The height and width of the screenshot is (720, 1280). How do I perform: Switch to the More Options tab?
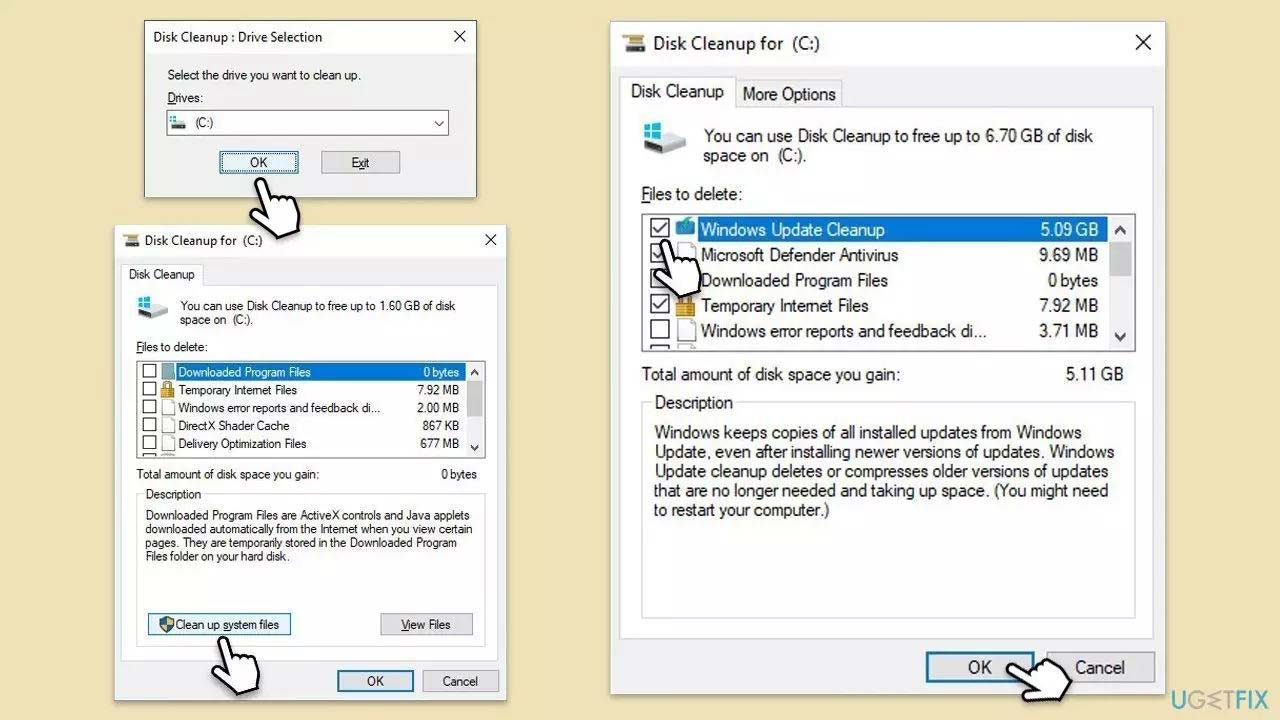(x=789, y=93)
